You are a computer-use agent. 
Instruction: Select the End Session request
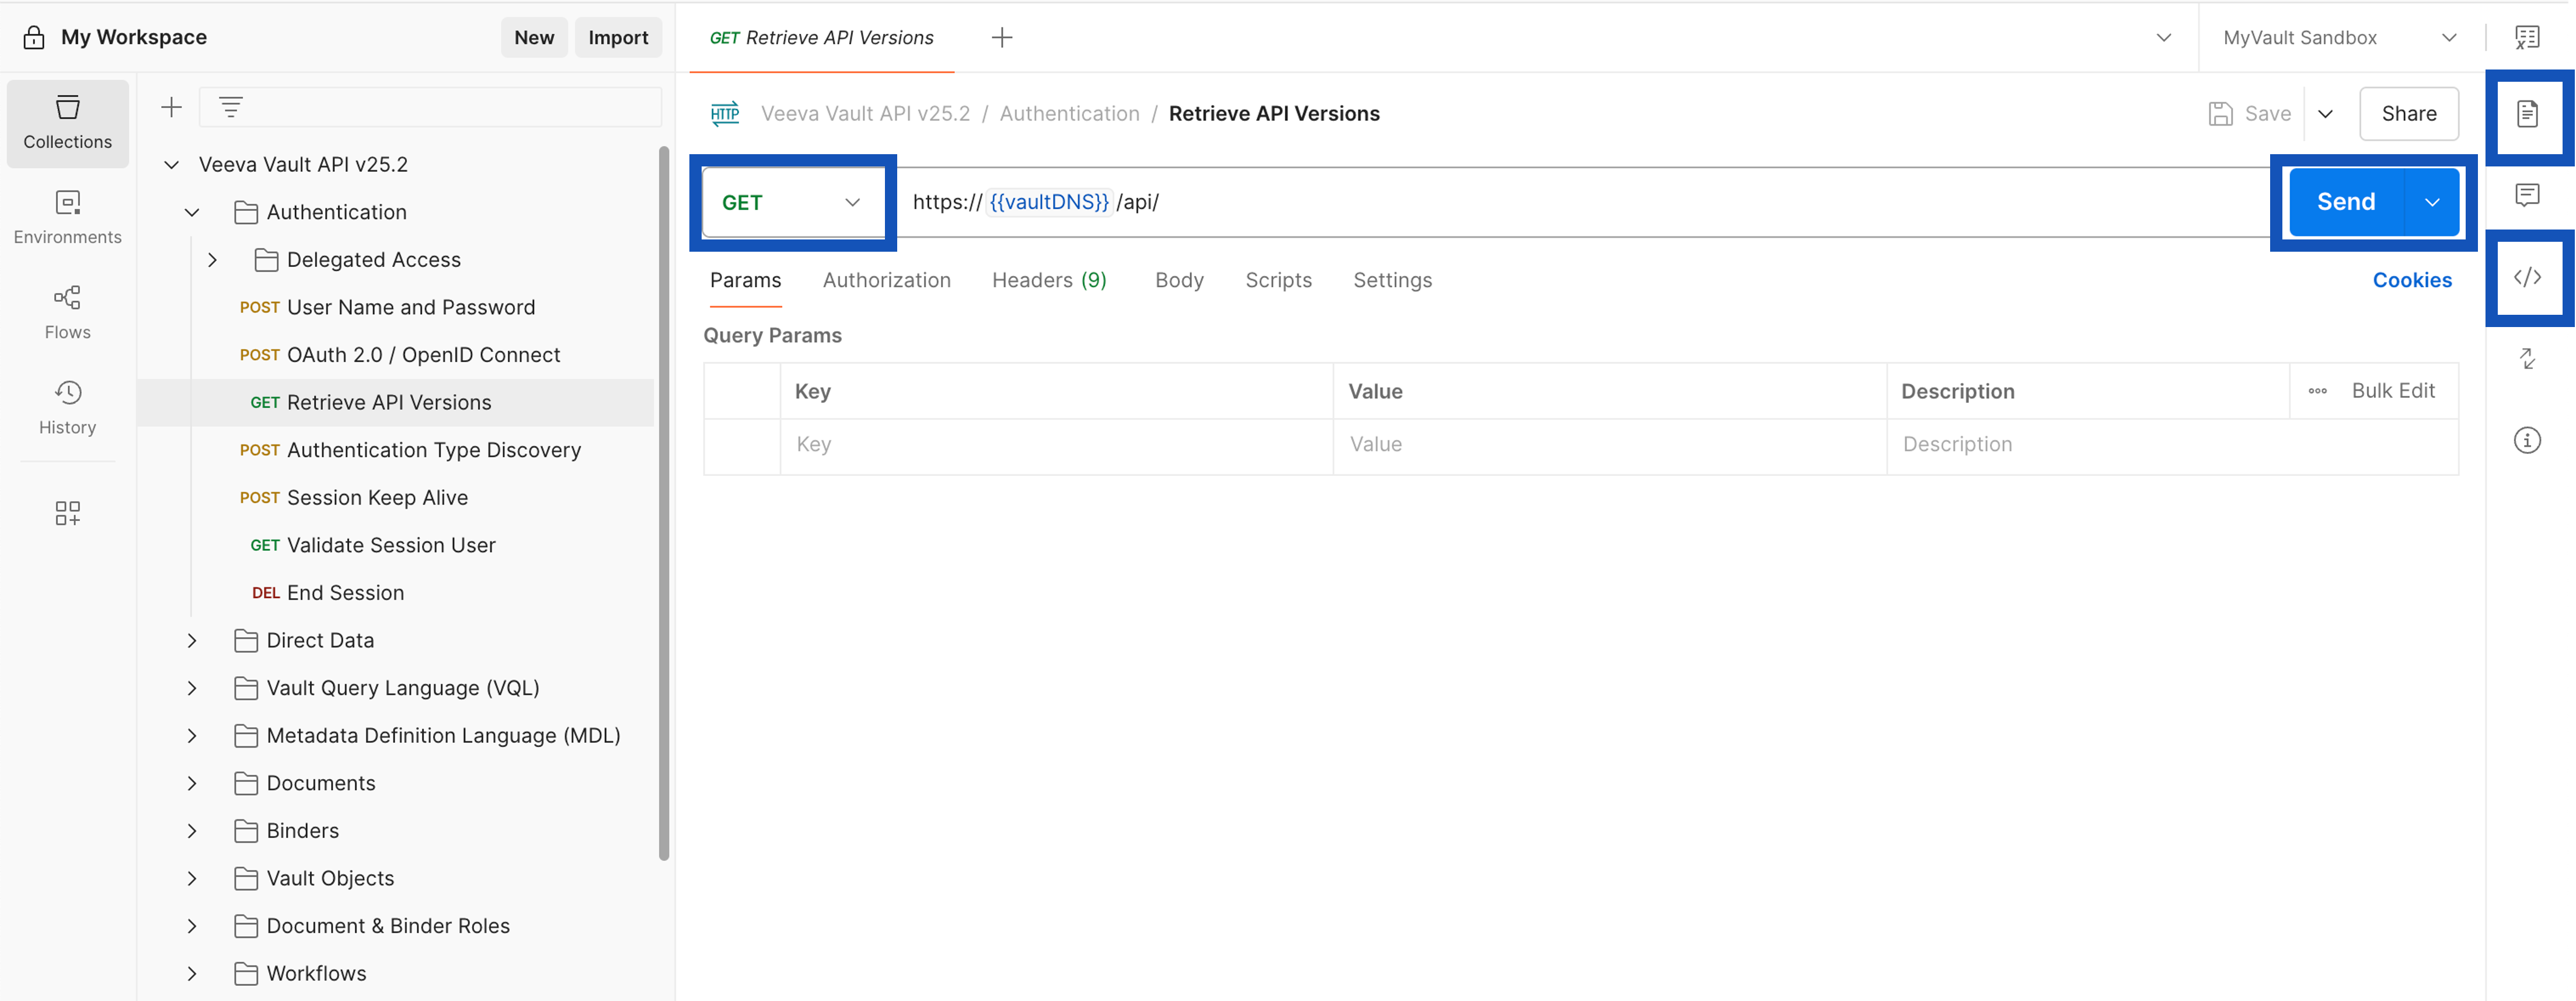[x=345, y=593]
